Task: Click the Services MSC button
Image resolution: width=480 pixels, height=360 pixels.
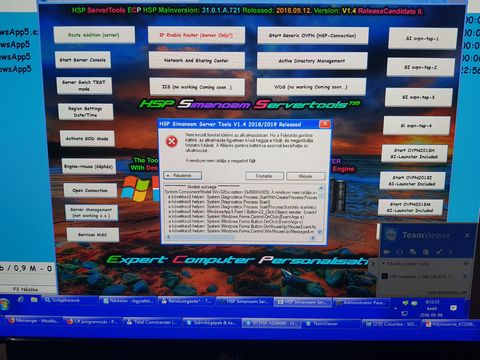Action: coord(93,235)
